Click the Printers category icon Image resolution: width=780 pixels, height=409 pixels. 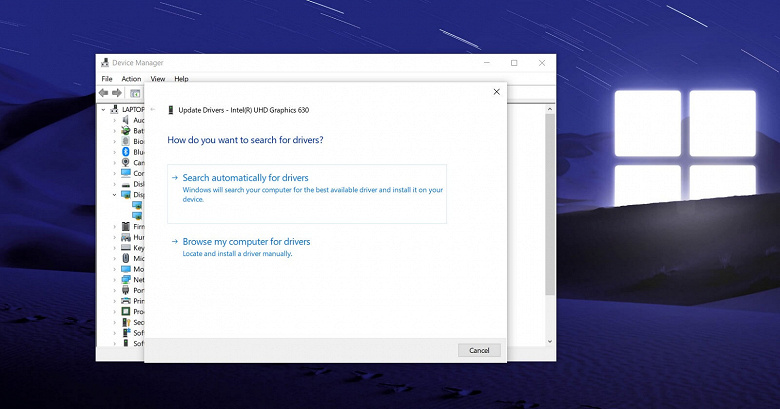[x=126, y=301]
